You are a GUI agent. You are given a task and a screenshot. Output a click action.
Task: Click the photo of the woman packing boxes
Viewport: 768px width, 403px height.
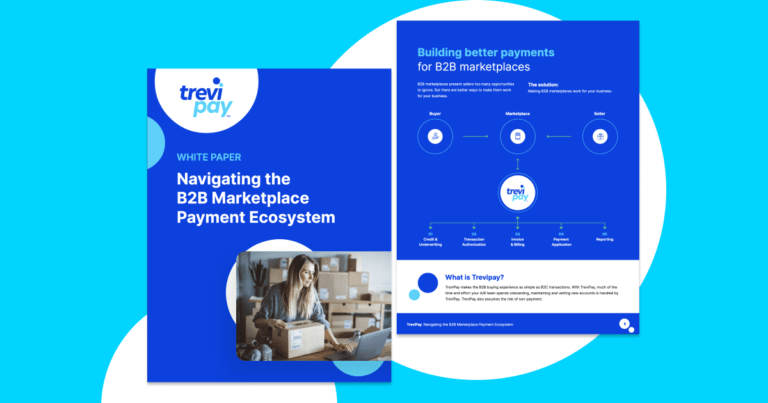tap(313, 306)
